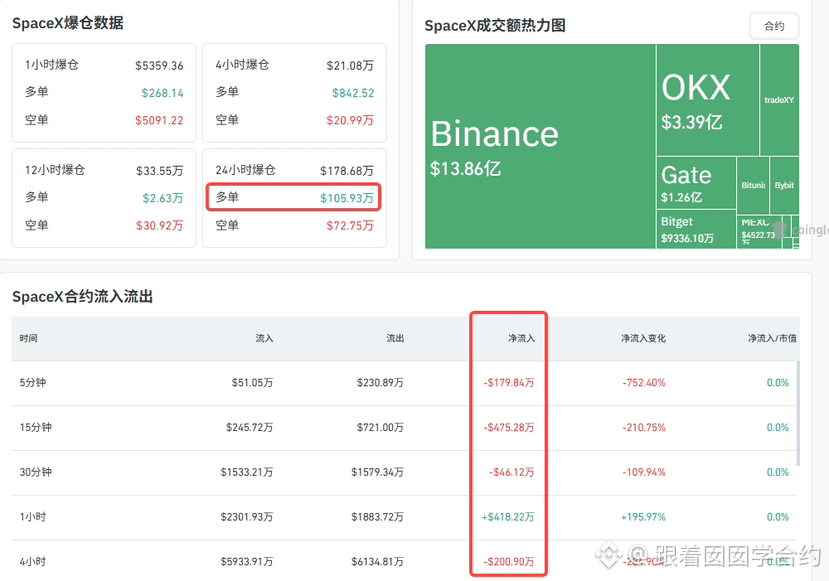Image resolution: width=829 pixels, height=581 pixels.
Task: Click the flow table vertical scrollbar
Action: (798, 413)
